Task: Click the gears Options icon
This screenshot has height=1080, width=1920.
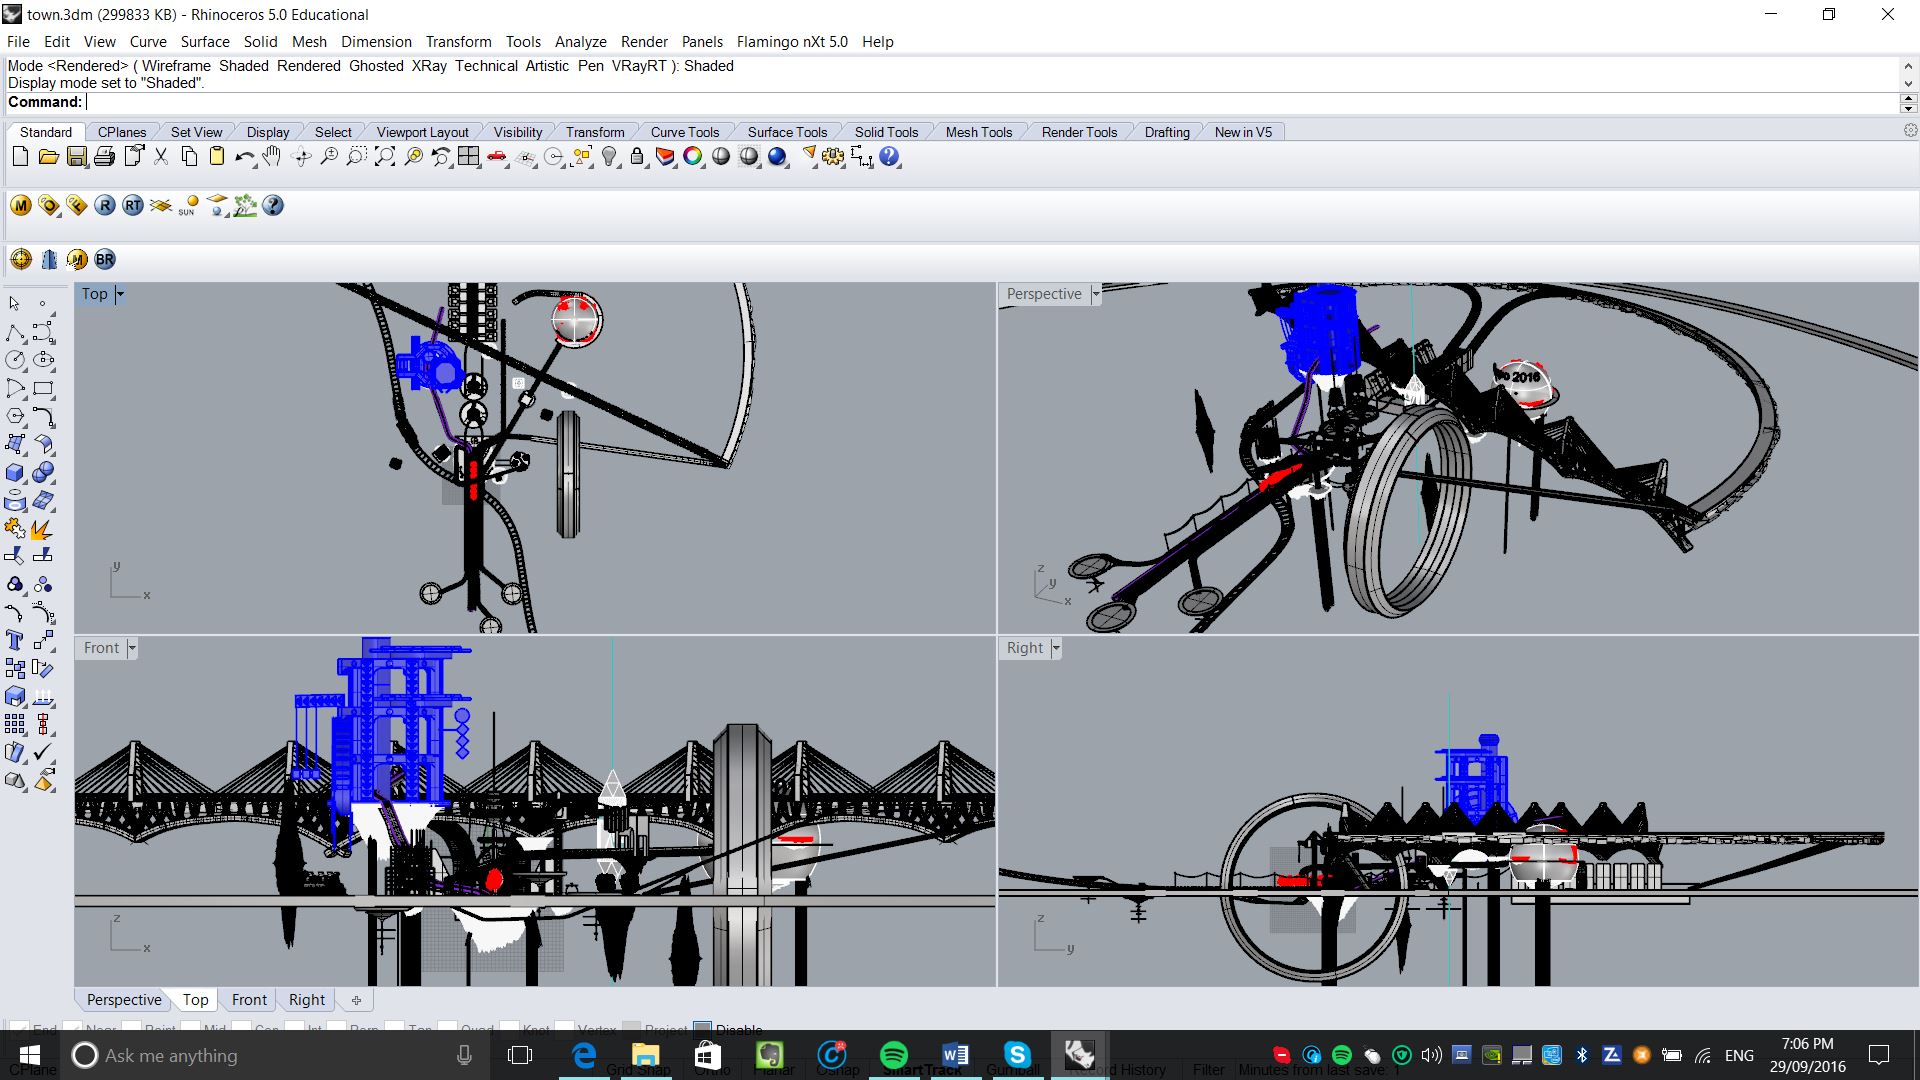Action: 833,157
